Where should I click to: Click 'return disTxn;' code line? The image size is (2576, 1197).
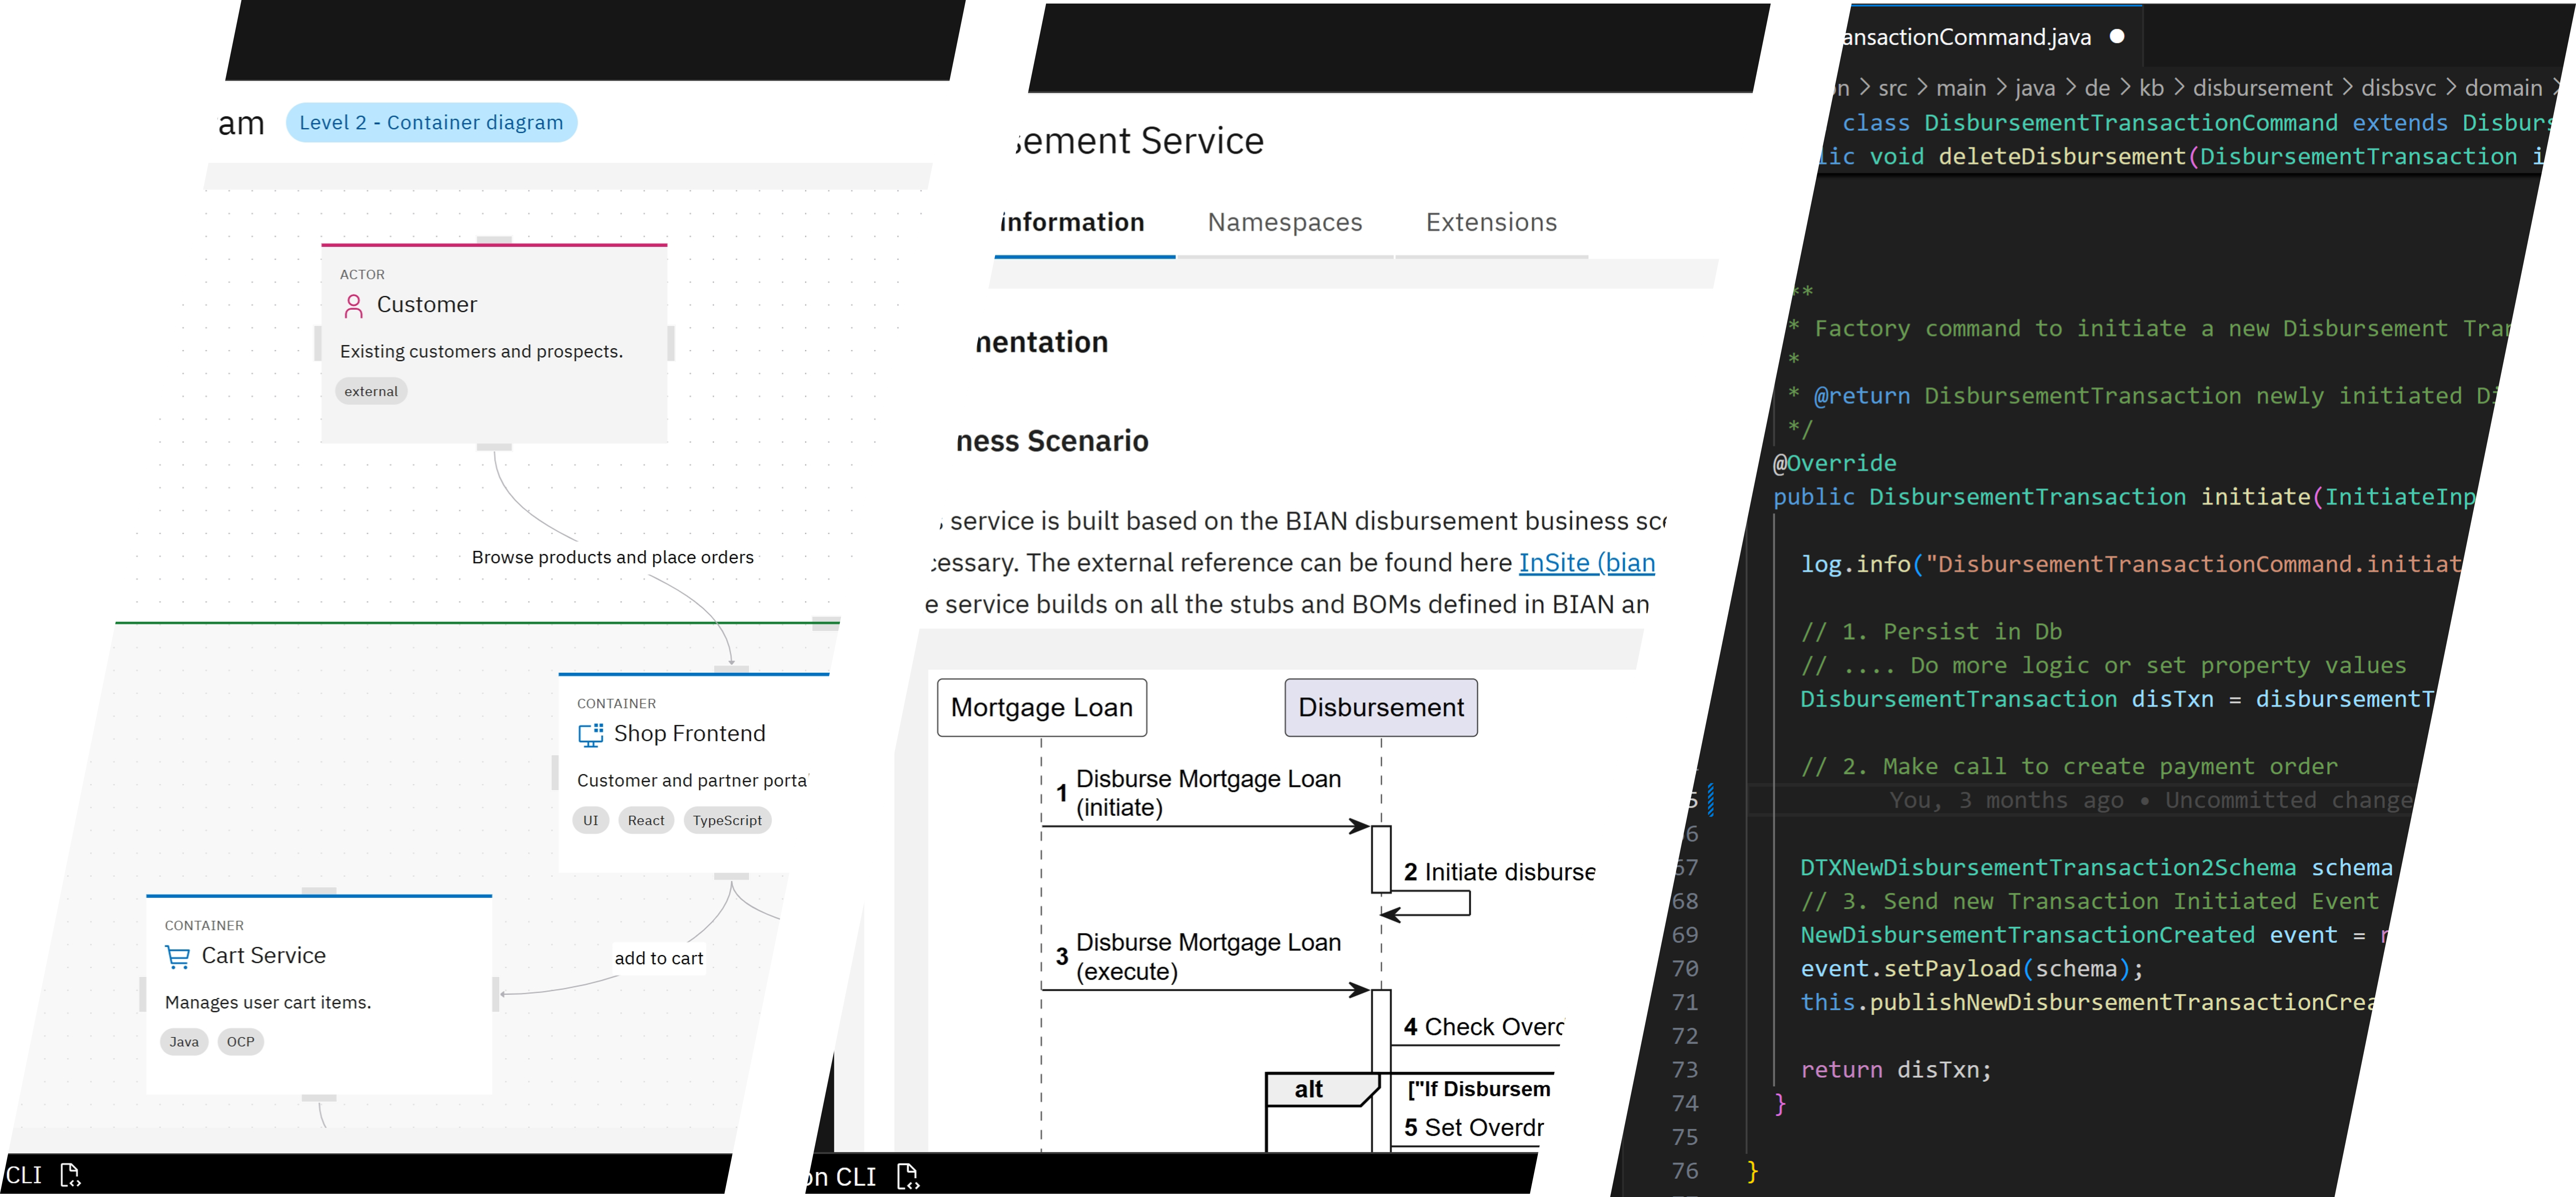coord(1896,1070)
